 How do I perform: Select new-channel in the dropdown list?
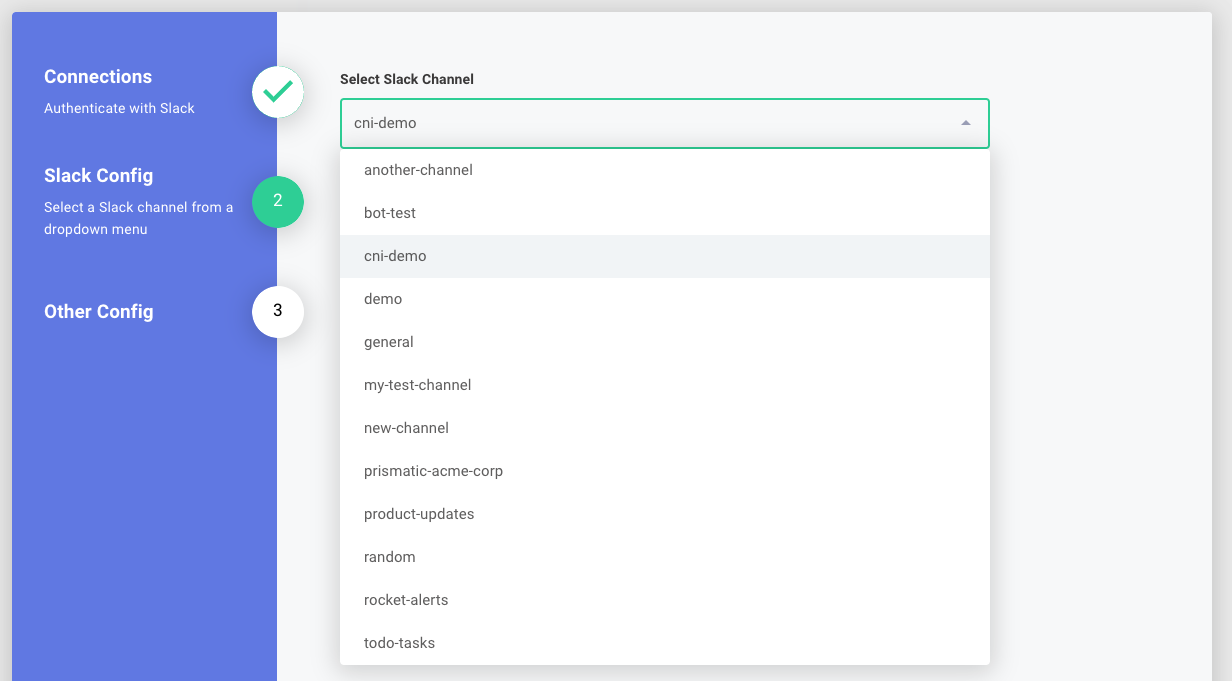point(405,427)
